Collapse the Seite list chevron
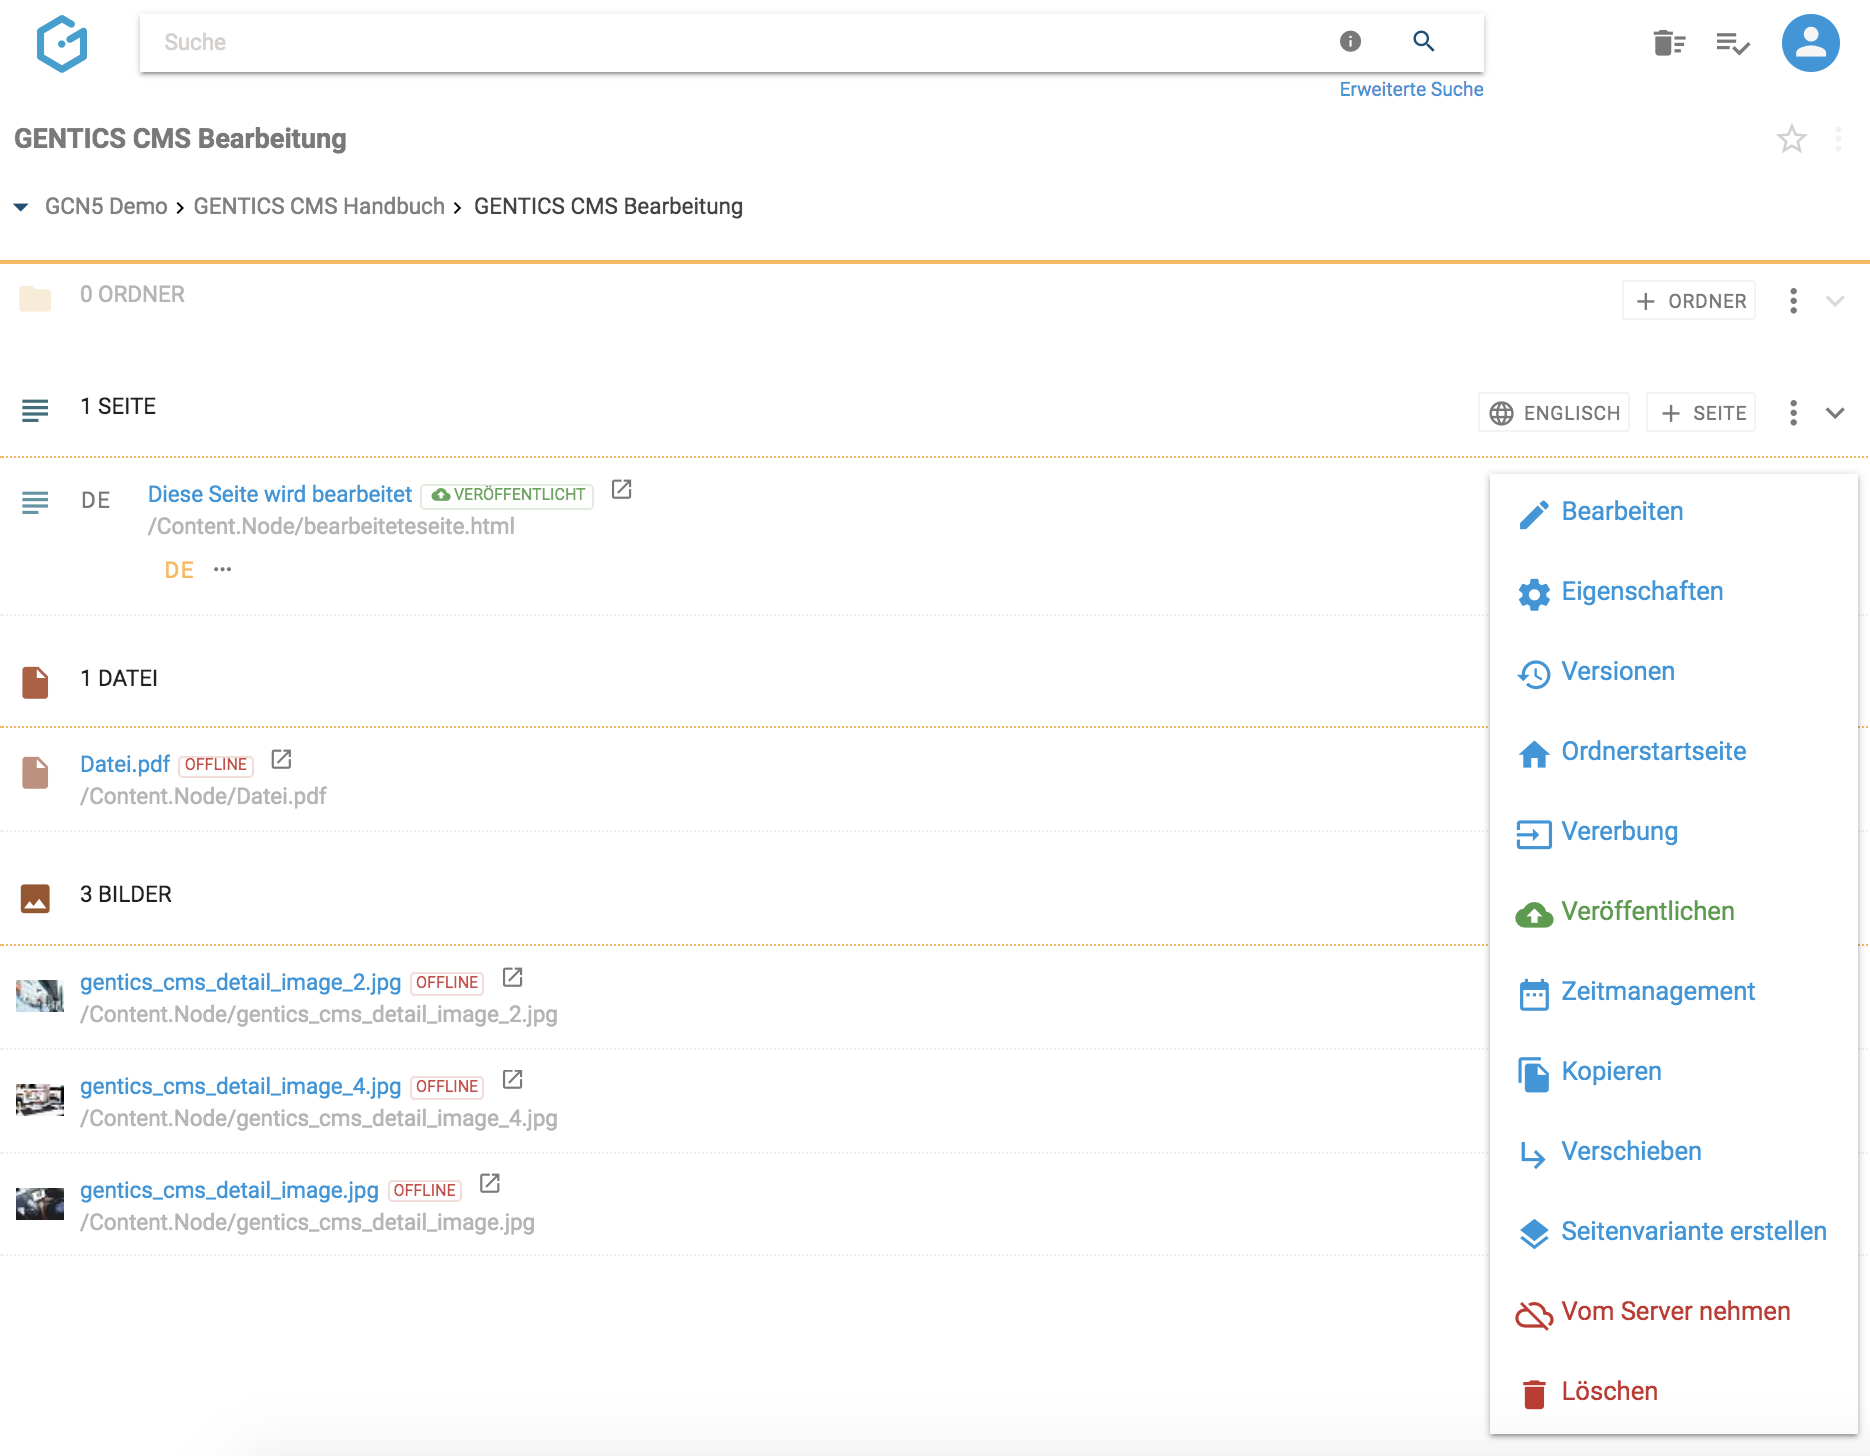Image resolution: width=1870 pixels, height=1456 pixels. (1835, 413)
